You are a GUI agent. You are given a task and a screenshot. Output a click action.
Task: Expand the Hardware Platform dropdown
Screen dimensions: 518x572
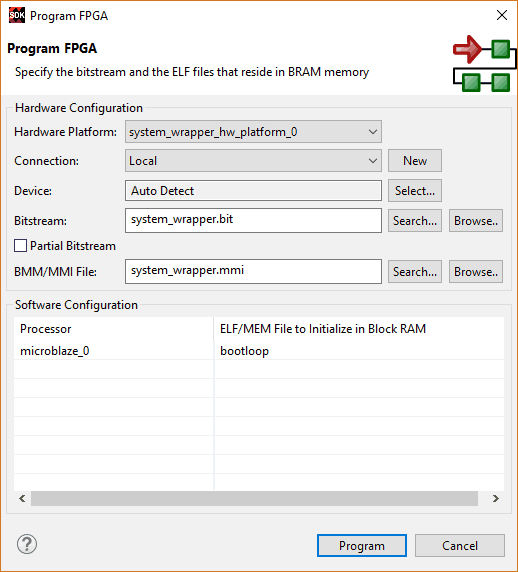[x=253, y=132]
